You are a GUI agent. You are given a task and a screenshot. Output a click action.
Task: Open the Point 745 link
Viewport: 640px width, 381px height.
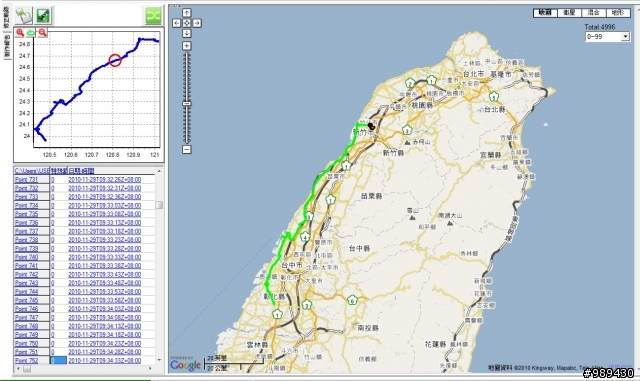coord(26,300)
